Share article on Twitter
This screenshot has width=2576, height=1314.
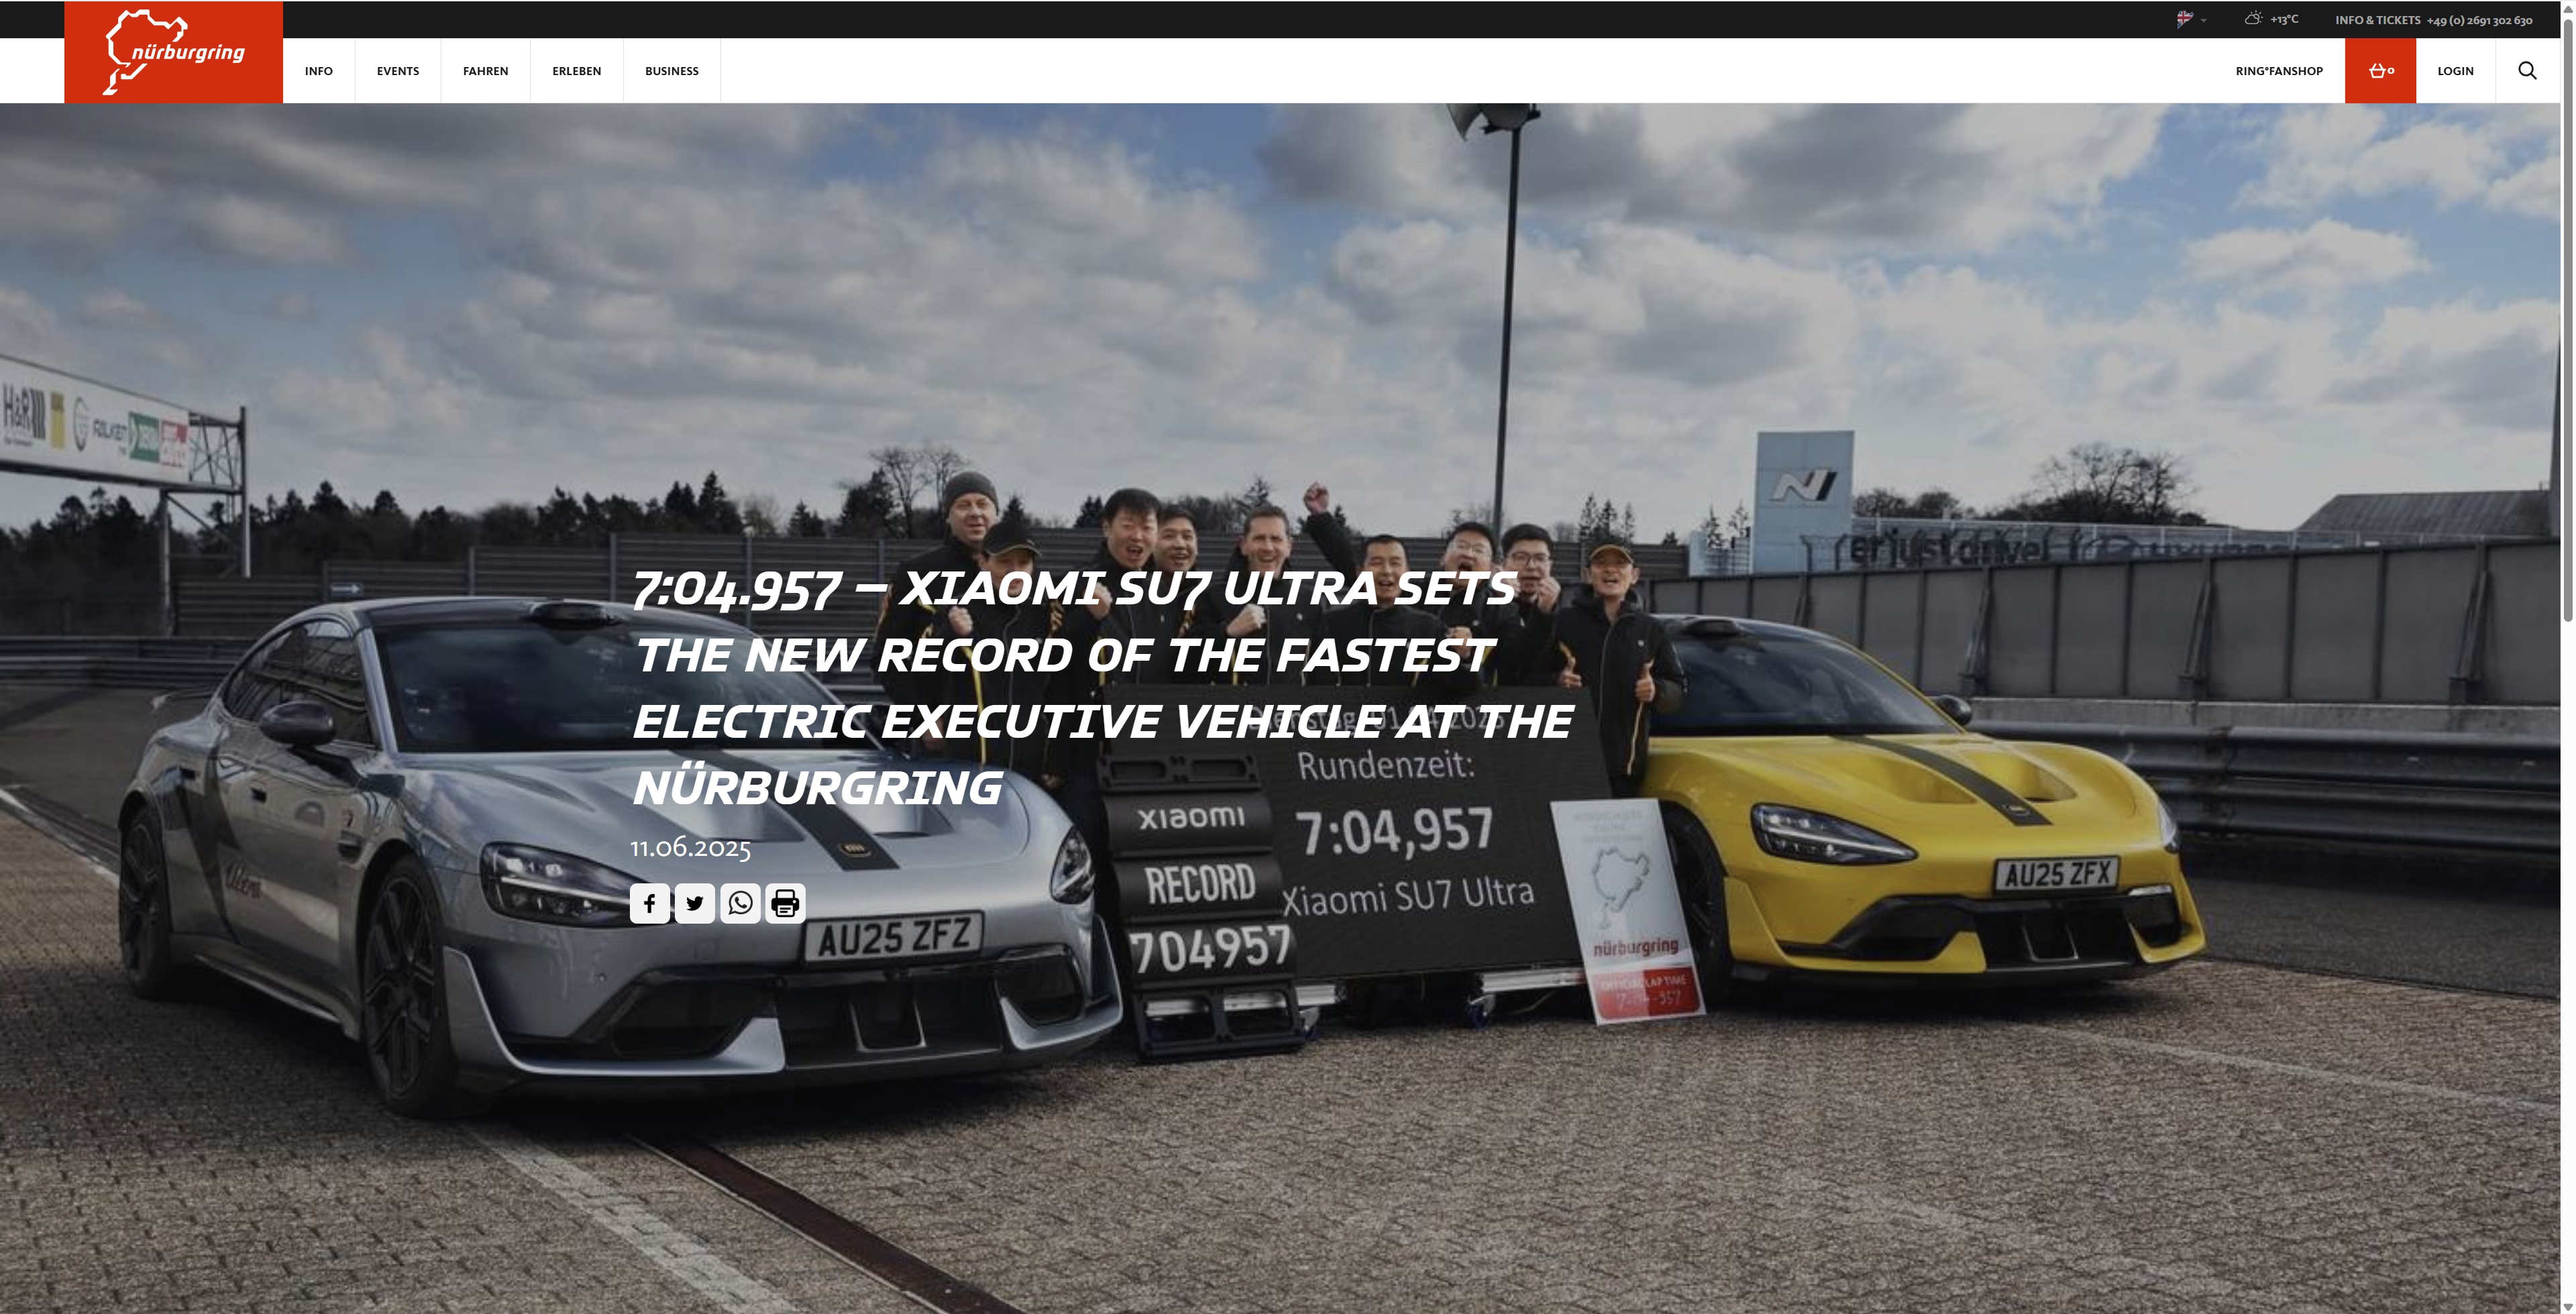pos(695,904)
